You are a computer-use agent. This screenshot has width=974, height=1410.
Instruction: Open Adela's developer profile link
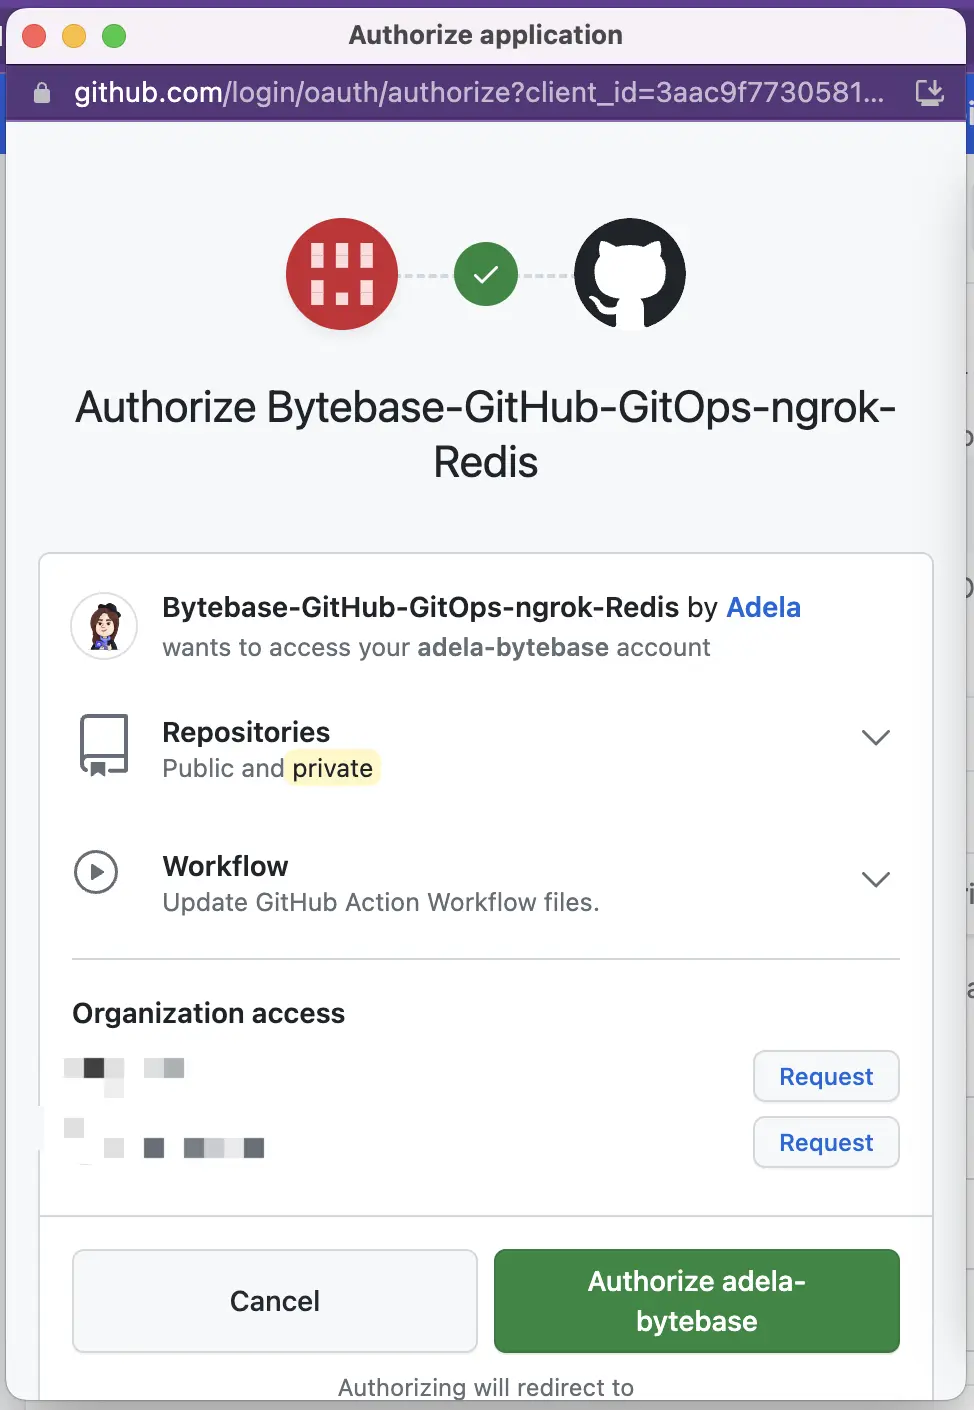[763, 607]
